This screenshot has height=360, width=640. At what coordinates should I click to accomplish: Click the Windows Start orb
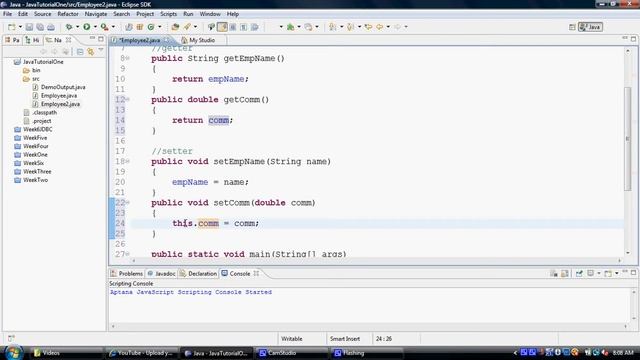click(13, 353)
